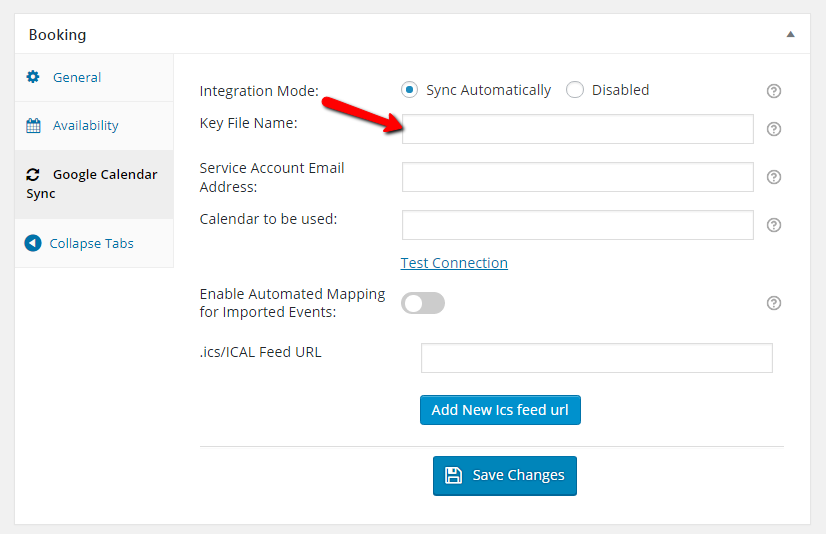
Task: Click the Test Connection link
Action: (454, 263)
